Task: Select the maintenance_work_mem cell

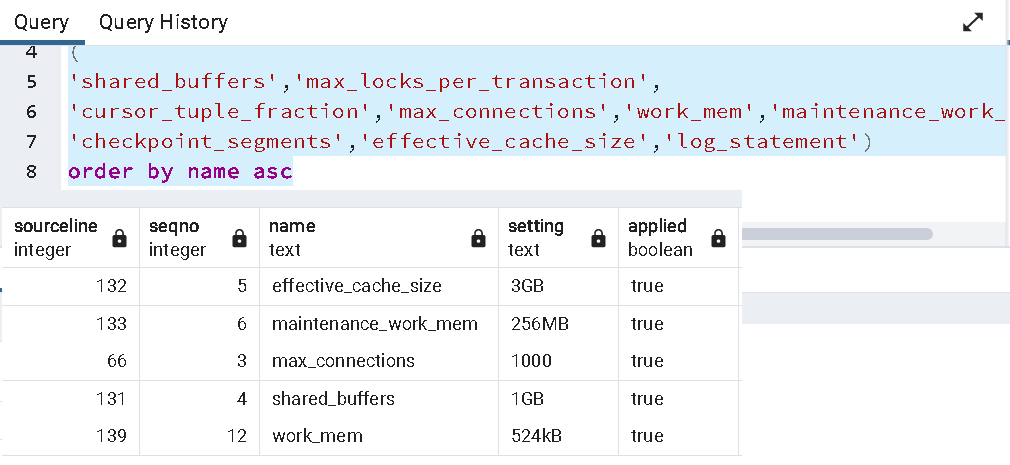Action: point(379,323)
